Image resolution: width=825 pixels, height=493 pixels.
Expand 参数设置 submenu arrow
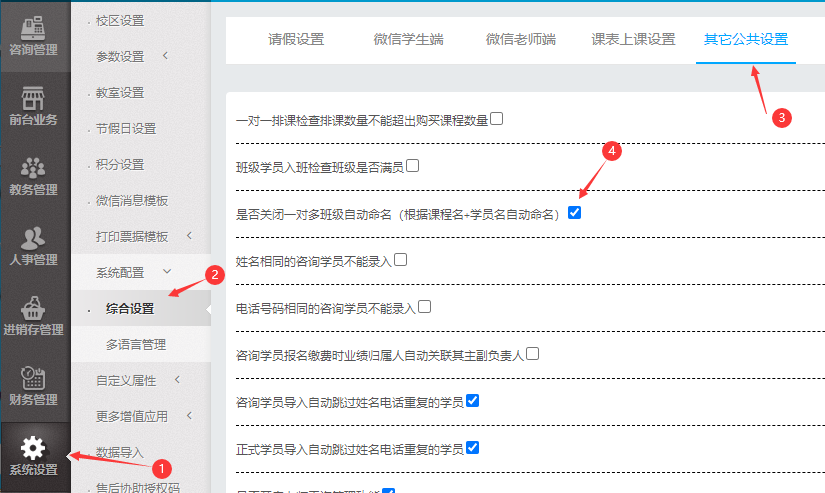coord(165,55)
